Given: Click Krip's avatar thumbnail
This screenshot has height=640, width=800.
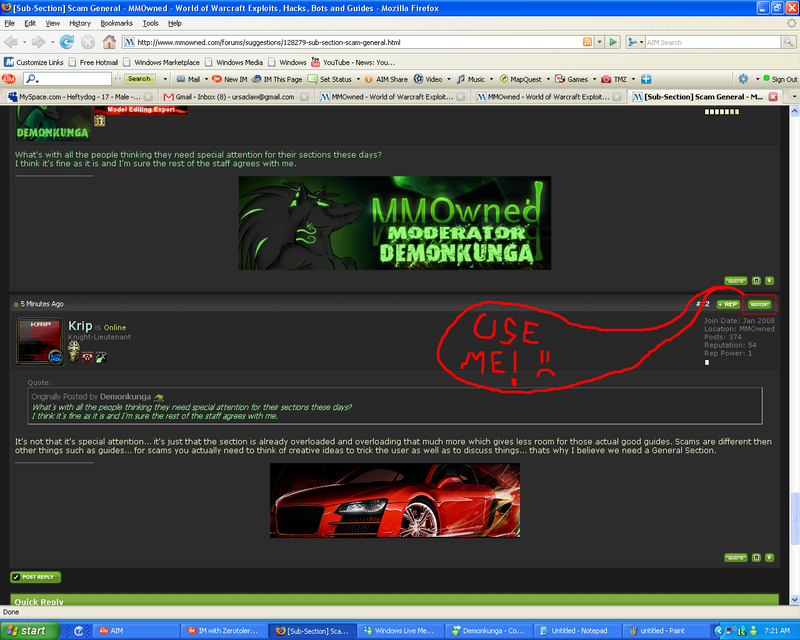Looking at the screenshot, I should coord(40,341).
